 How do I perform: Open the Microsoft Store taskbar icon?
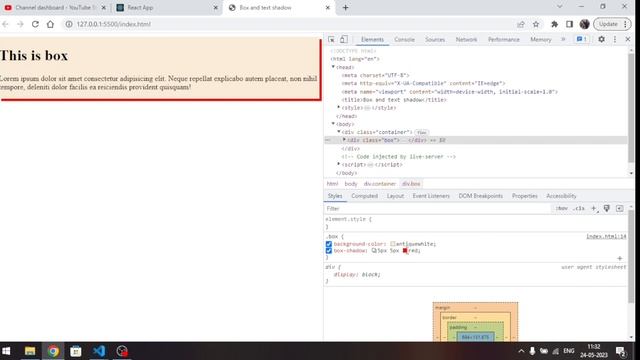pos(76,351)
